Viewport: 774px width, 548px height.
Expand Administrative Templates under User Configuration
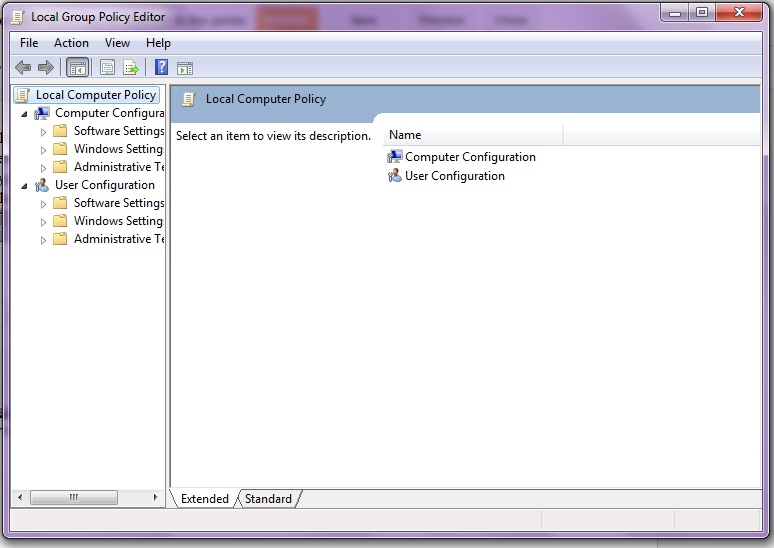point(43,240)
